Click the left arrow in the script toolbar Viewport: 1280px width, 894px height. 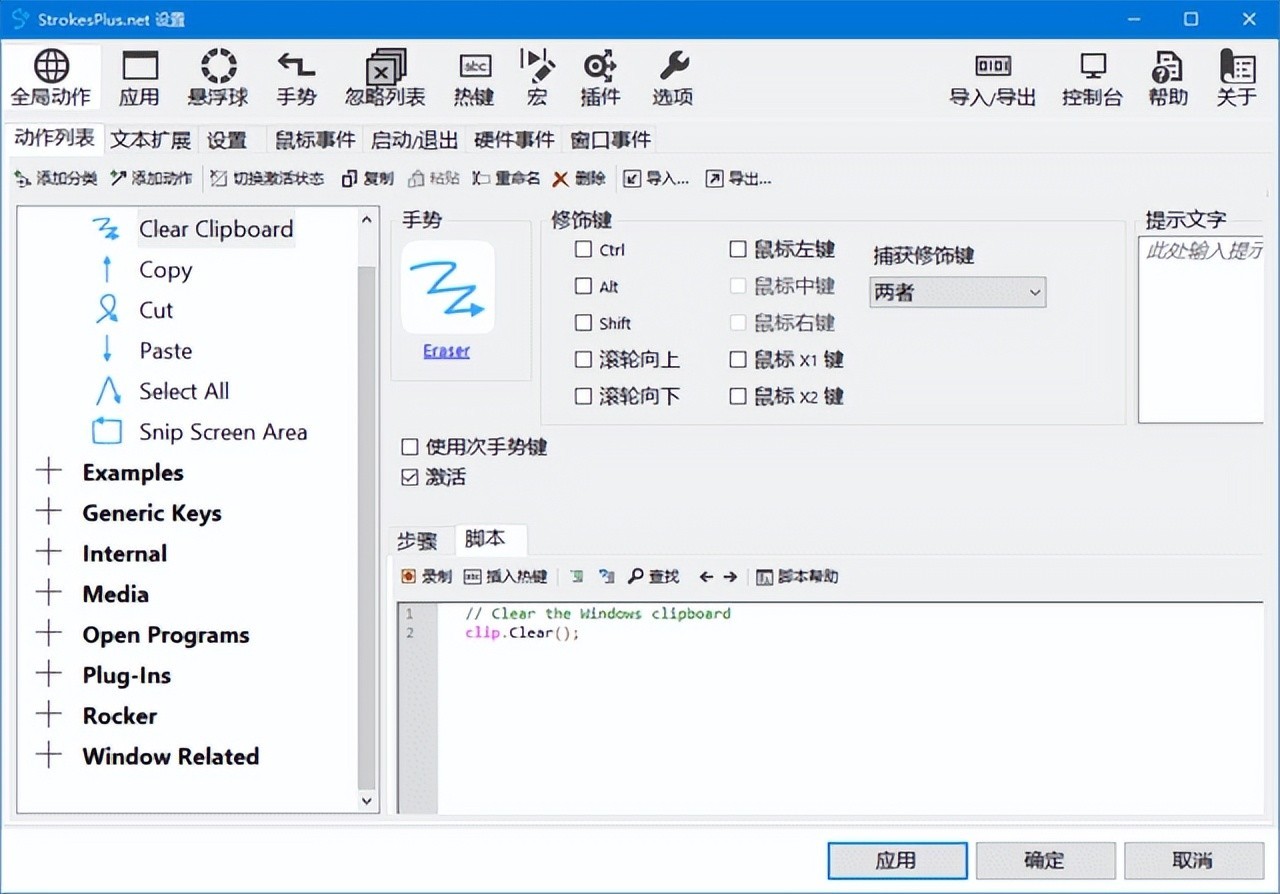[706, 577]
